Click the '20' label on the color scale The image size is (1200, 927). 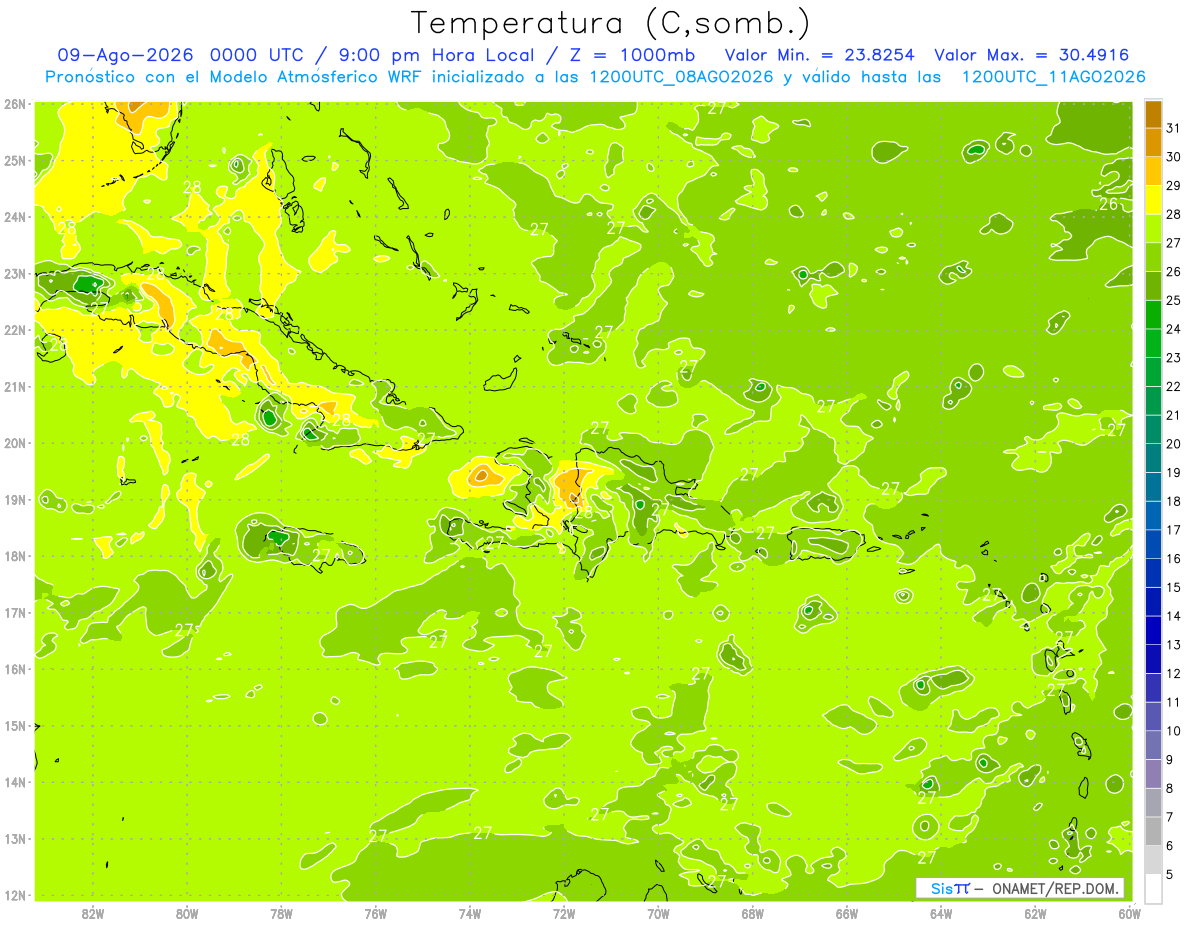click(1174, 443)
